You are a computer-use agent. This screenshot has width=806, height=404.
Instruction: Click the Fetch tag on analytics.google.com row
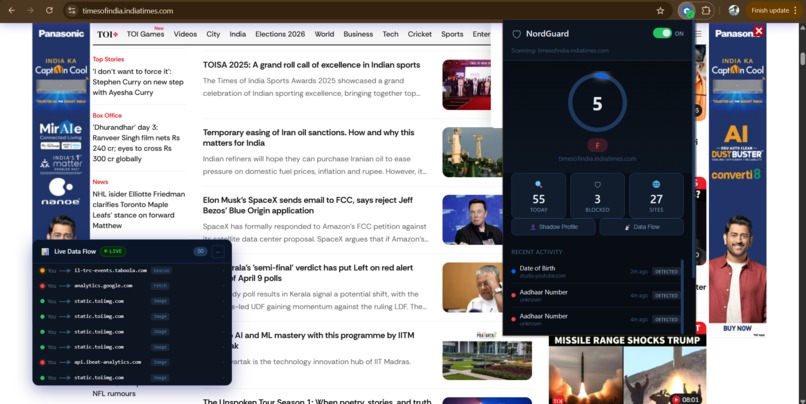pos(160,285)
